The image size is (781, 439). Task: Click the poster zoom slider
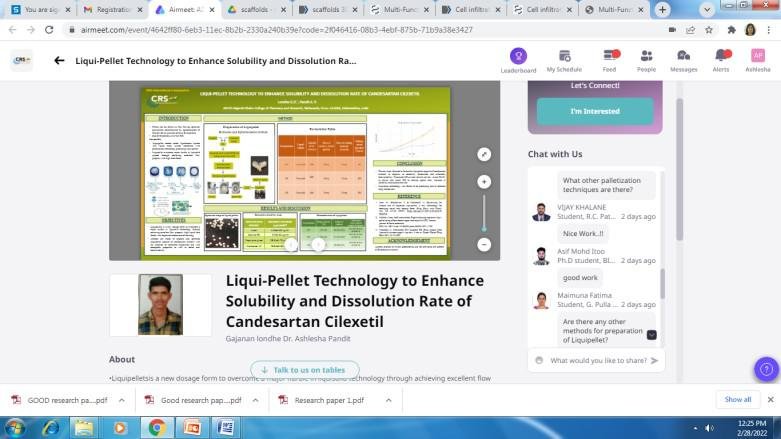tap(484, 213)
